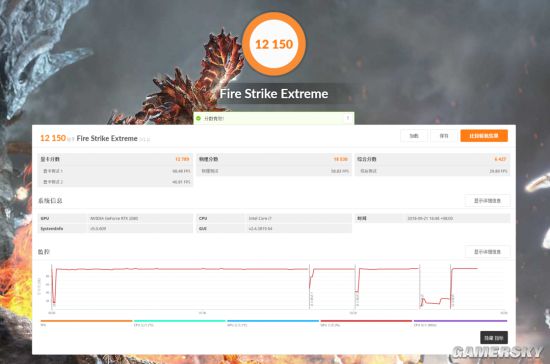Select the graphics score header row

[x=115, y=159]
